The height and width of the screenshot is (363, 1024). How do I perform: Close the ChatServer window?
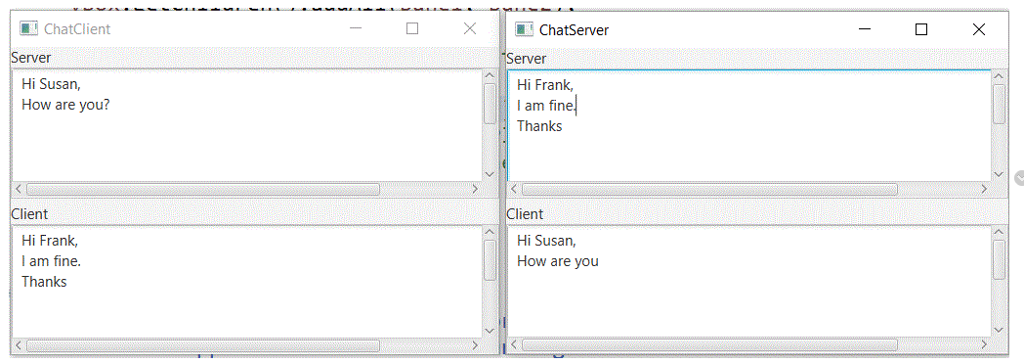click(978, 29)
